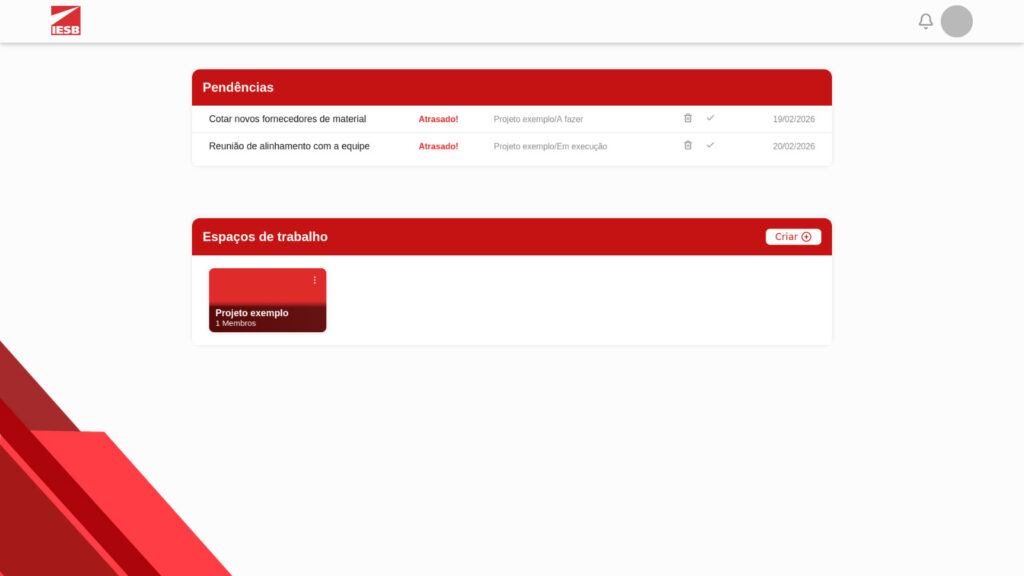1024x576 pixels.
Task: Click the Pendências section header
Action: pos(238,87)
